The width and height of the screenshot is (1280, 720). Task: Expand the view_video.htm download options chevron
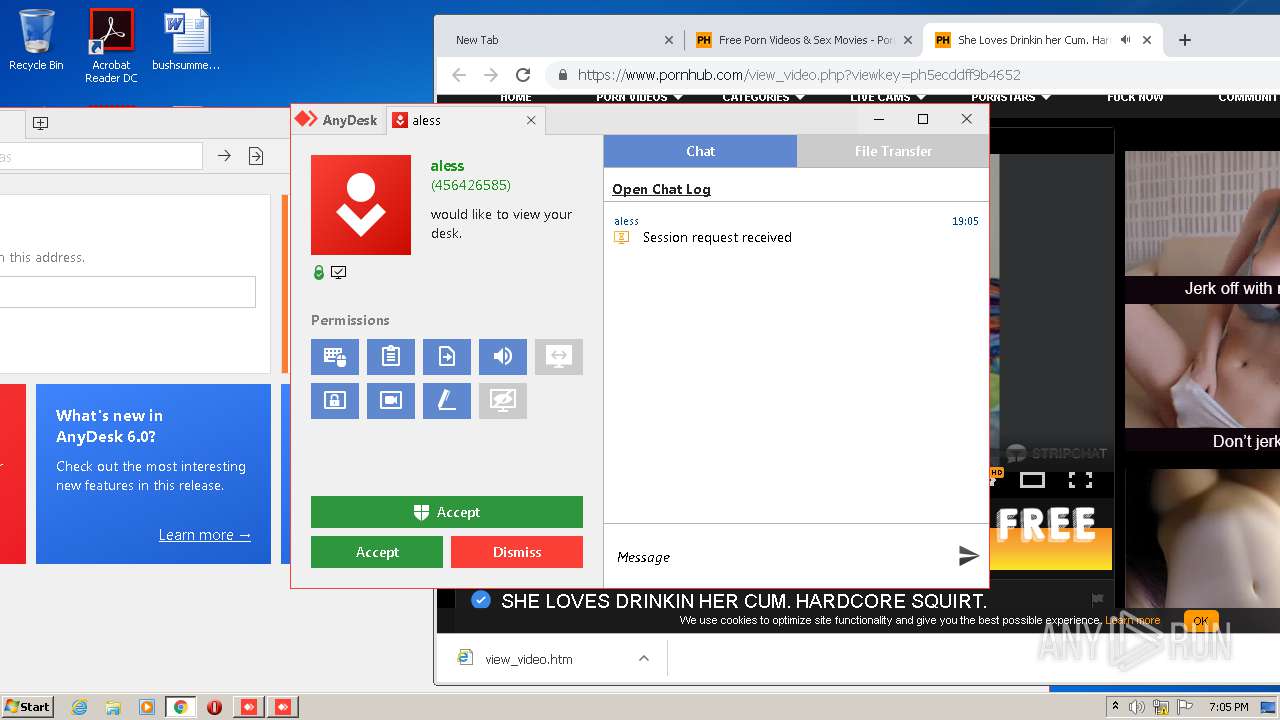point(644,658)
